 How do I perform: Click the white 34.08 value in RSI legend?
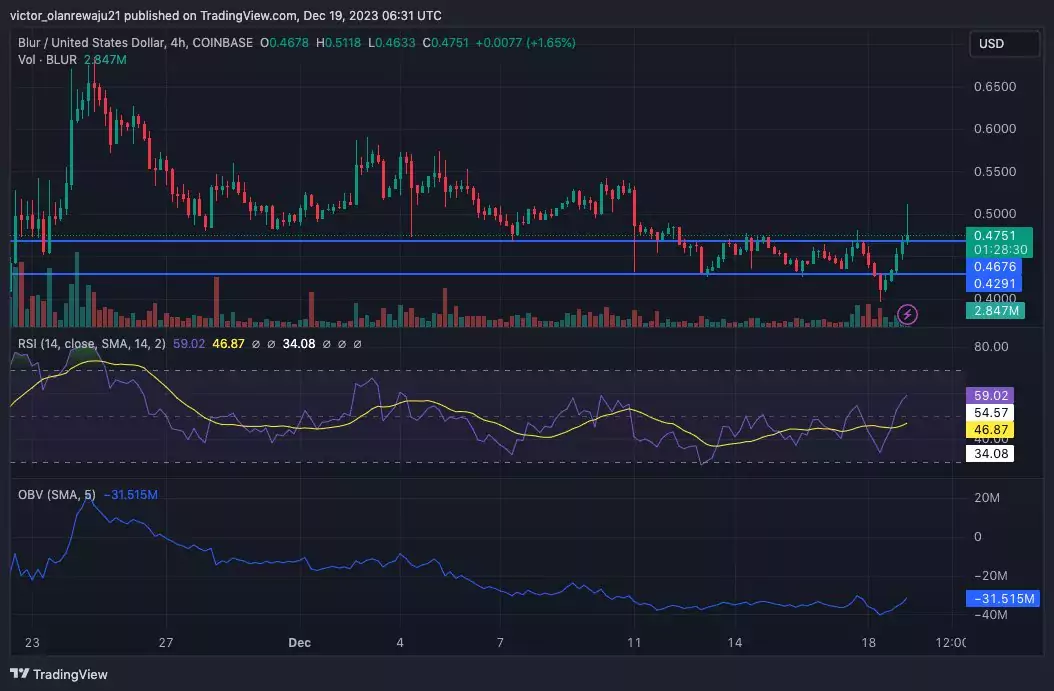[299, 343]
